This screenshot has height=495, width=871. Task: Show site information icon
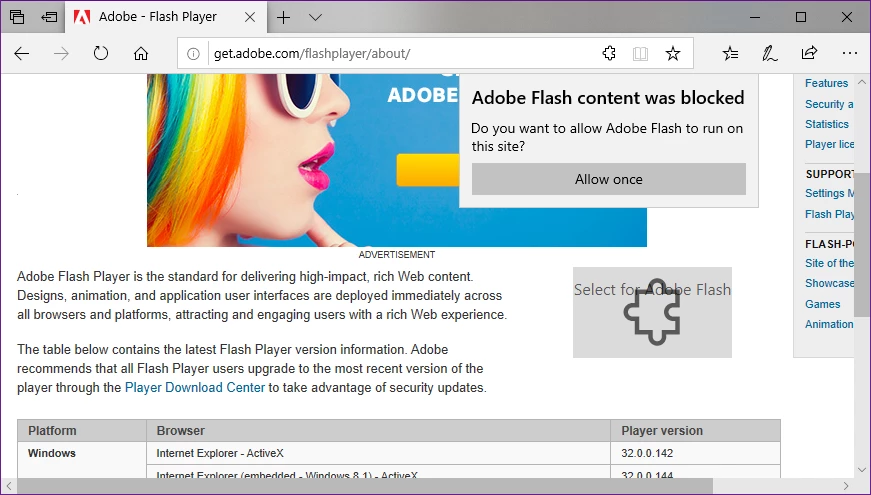click(x=193, y=54)
